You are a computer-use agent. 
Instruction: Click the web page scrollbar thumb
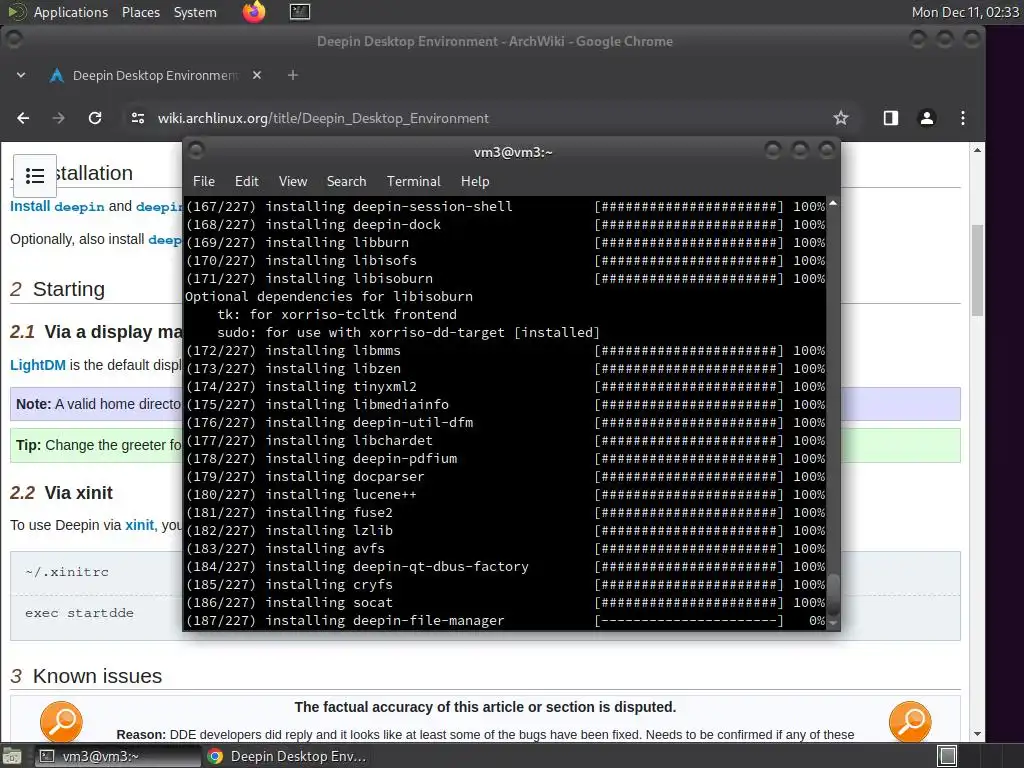977,270
